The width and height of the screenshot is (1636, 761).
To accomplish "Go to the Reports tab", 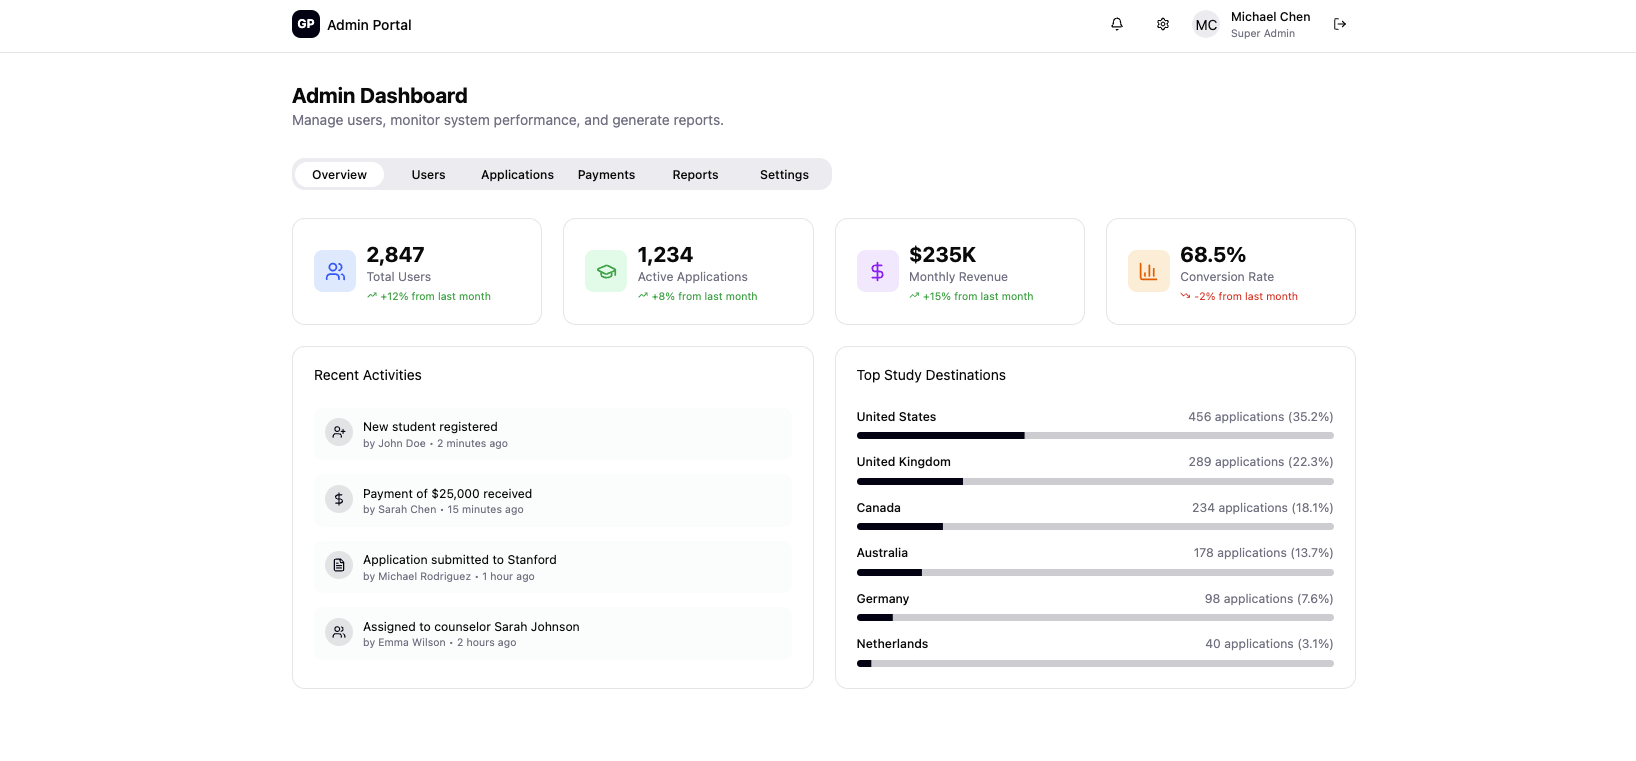I will click(695, 175).
